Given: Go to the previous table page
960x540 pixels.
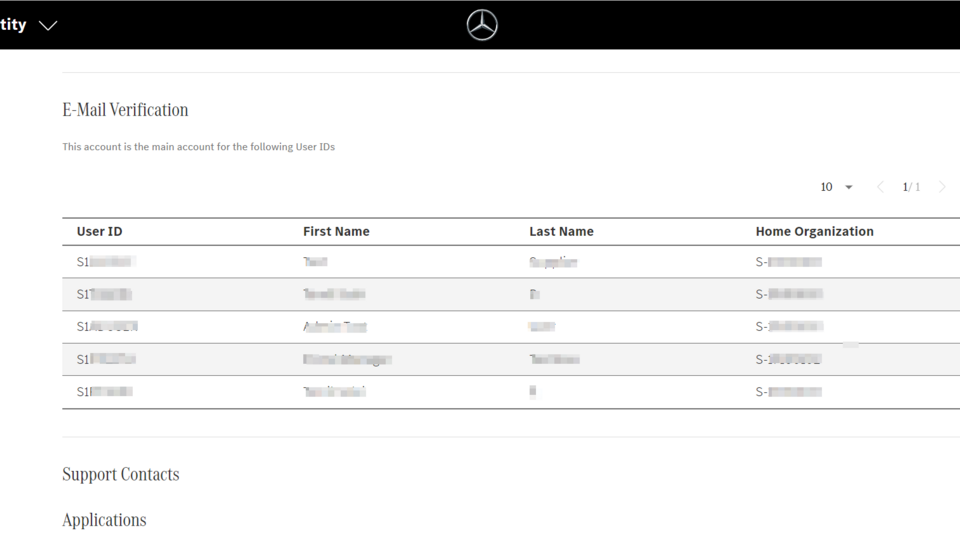Looking at the screenshot, I should tap(880, 187).
